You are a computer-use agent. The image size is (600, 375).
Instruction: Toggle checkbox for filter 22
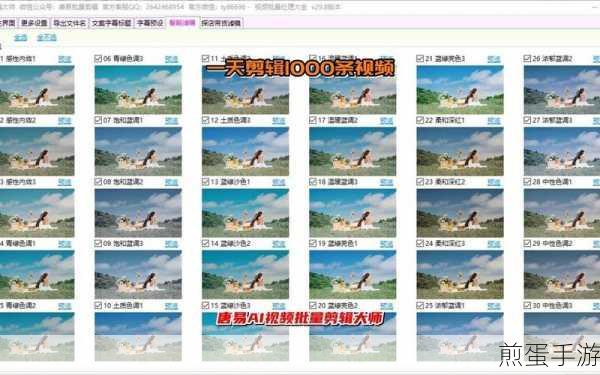click(x=420, y=120)
